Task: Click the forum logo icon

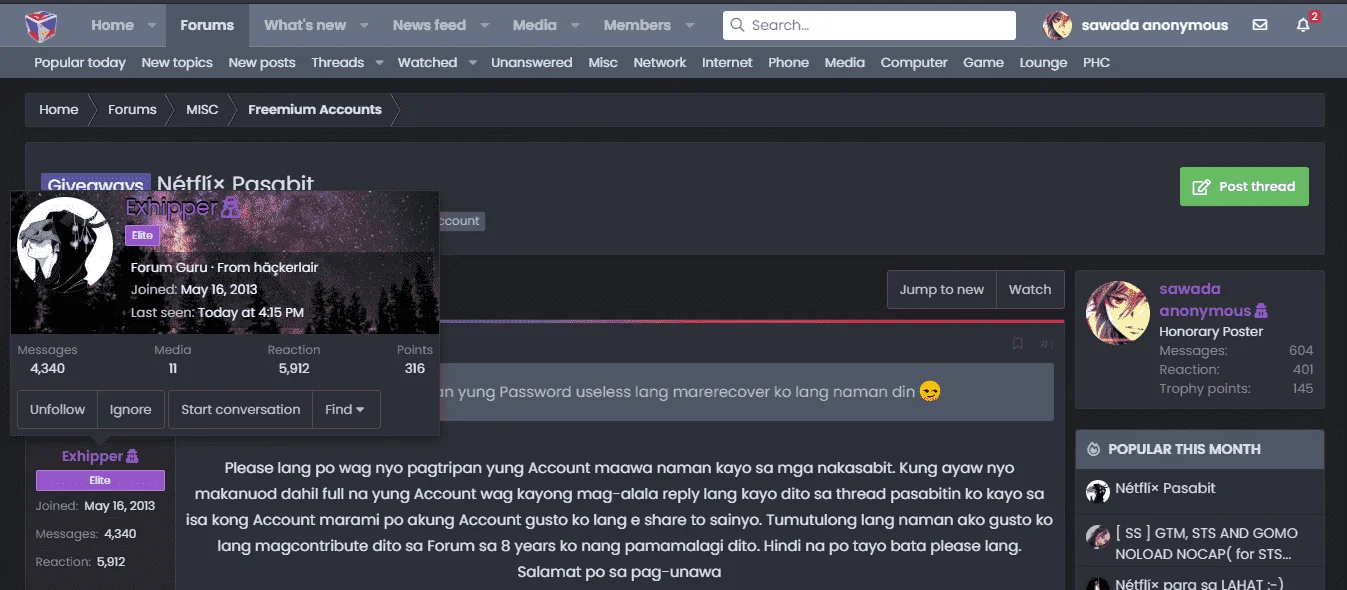Action: 41,24
